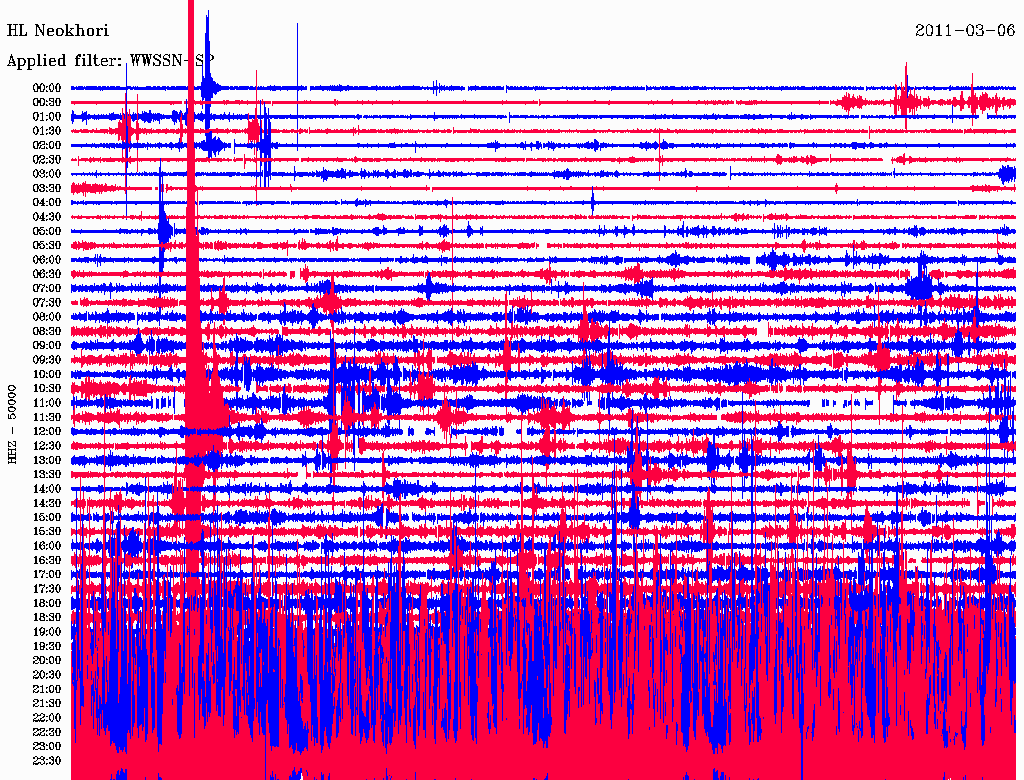Viewport: 1024px width, 780px height.
Task: Select the 13:30 time label
Action: pos(47,475)
